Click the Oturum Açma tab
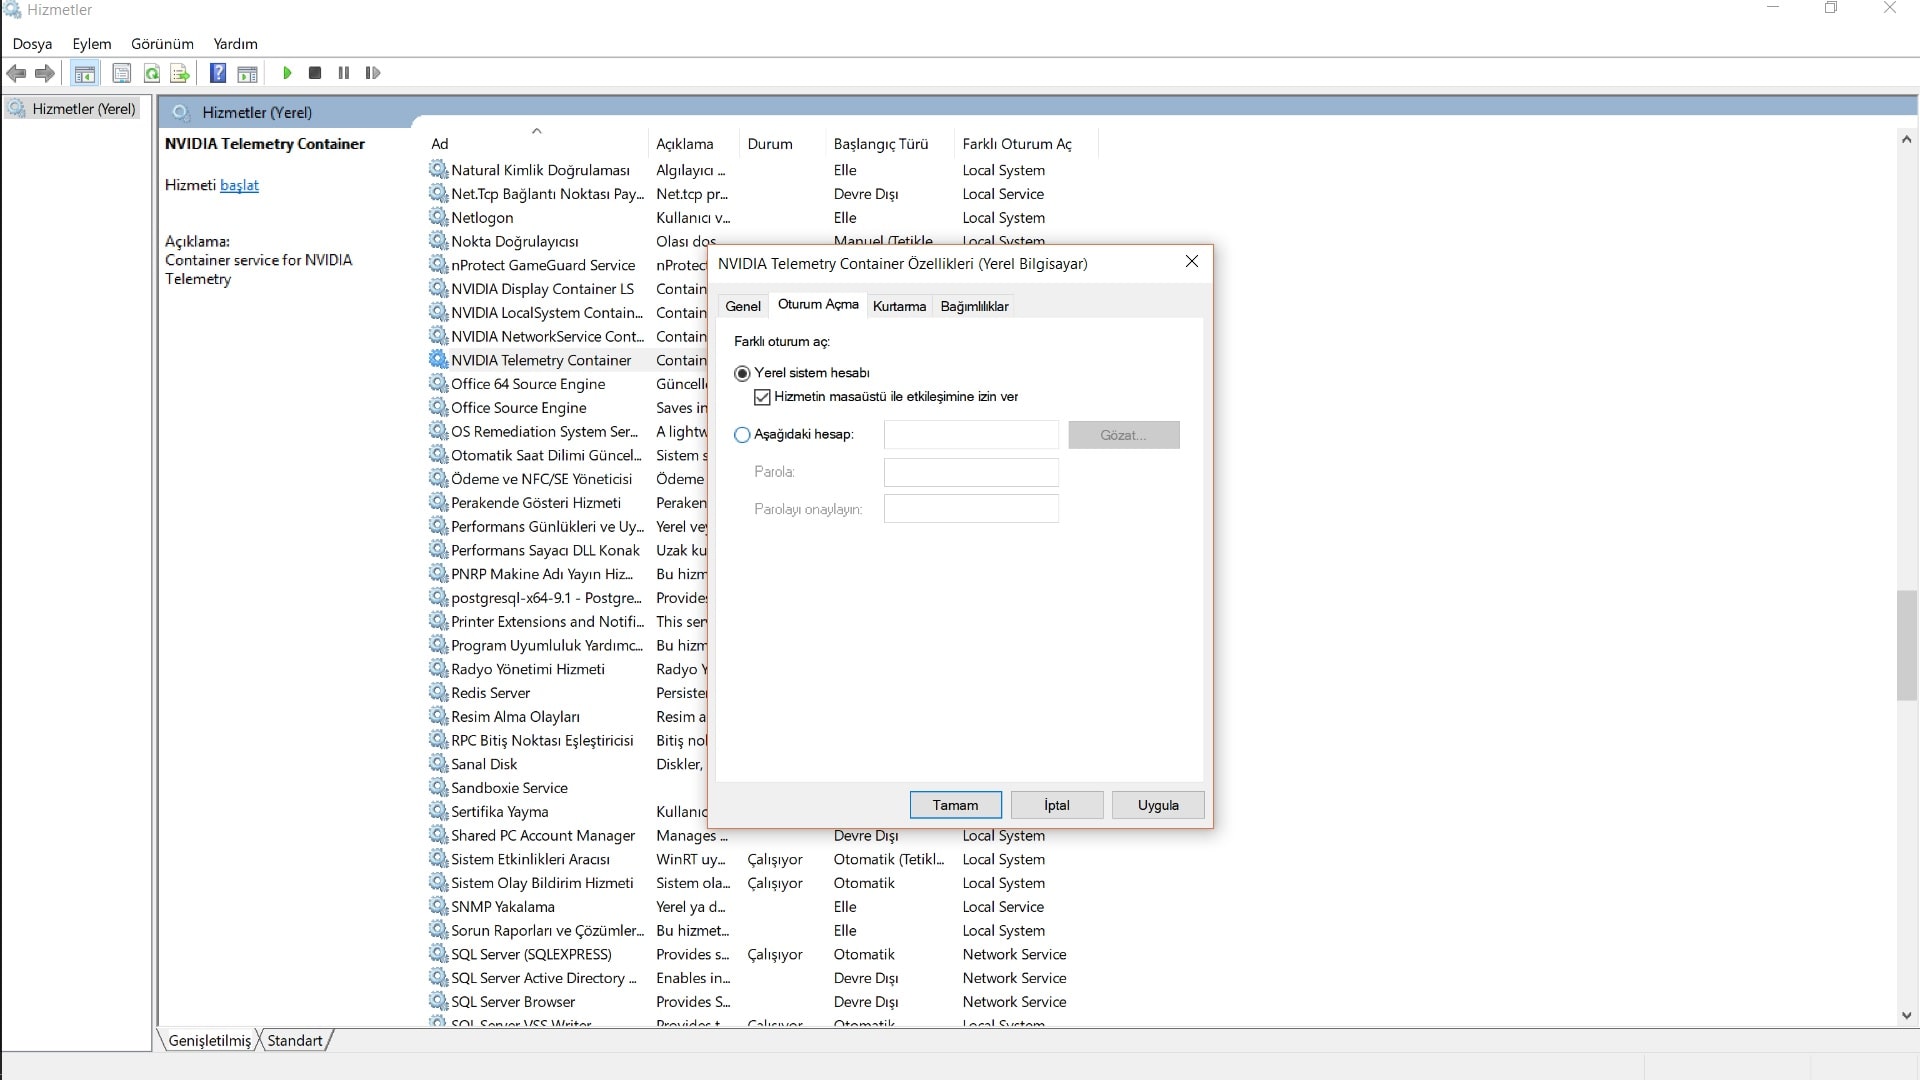Image resolution: width=1920 pixels, height=1080 pixels. (x=818, y=306)
